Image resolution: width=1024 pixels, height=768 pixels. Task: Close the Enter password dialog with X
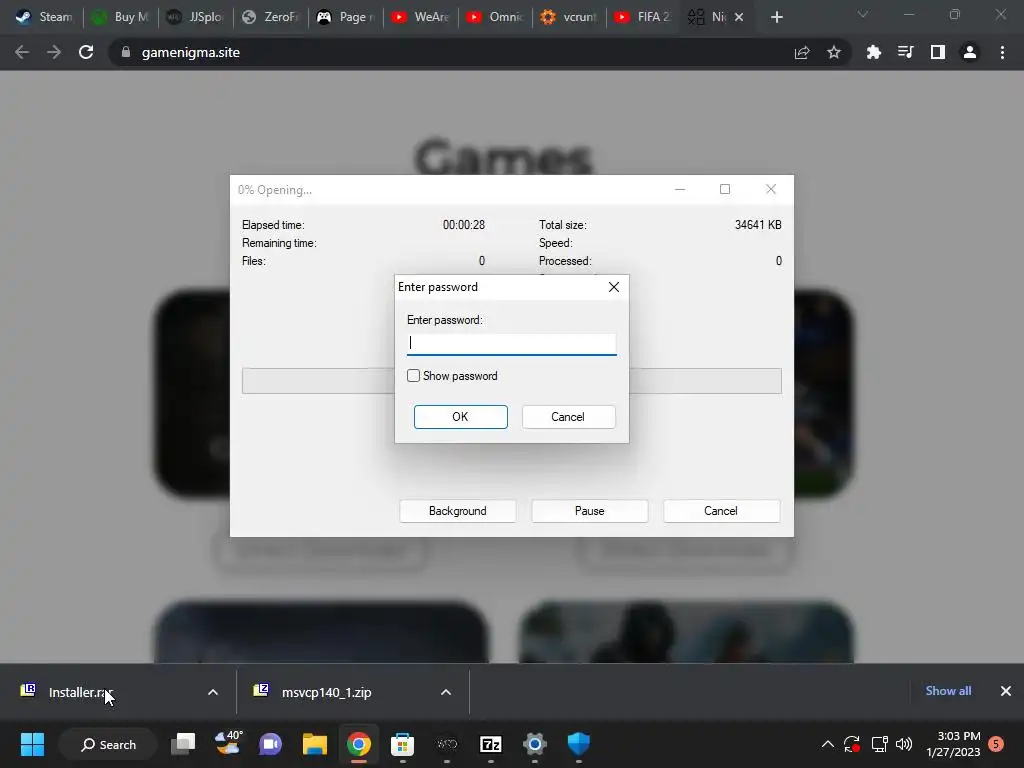614,287
